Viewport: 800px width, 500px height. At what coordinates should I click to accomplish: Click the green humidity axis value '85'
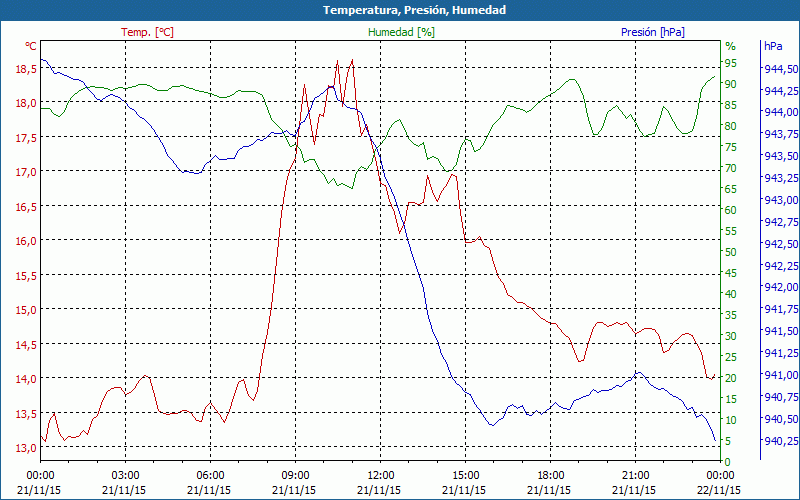coord(731,105)
